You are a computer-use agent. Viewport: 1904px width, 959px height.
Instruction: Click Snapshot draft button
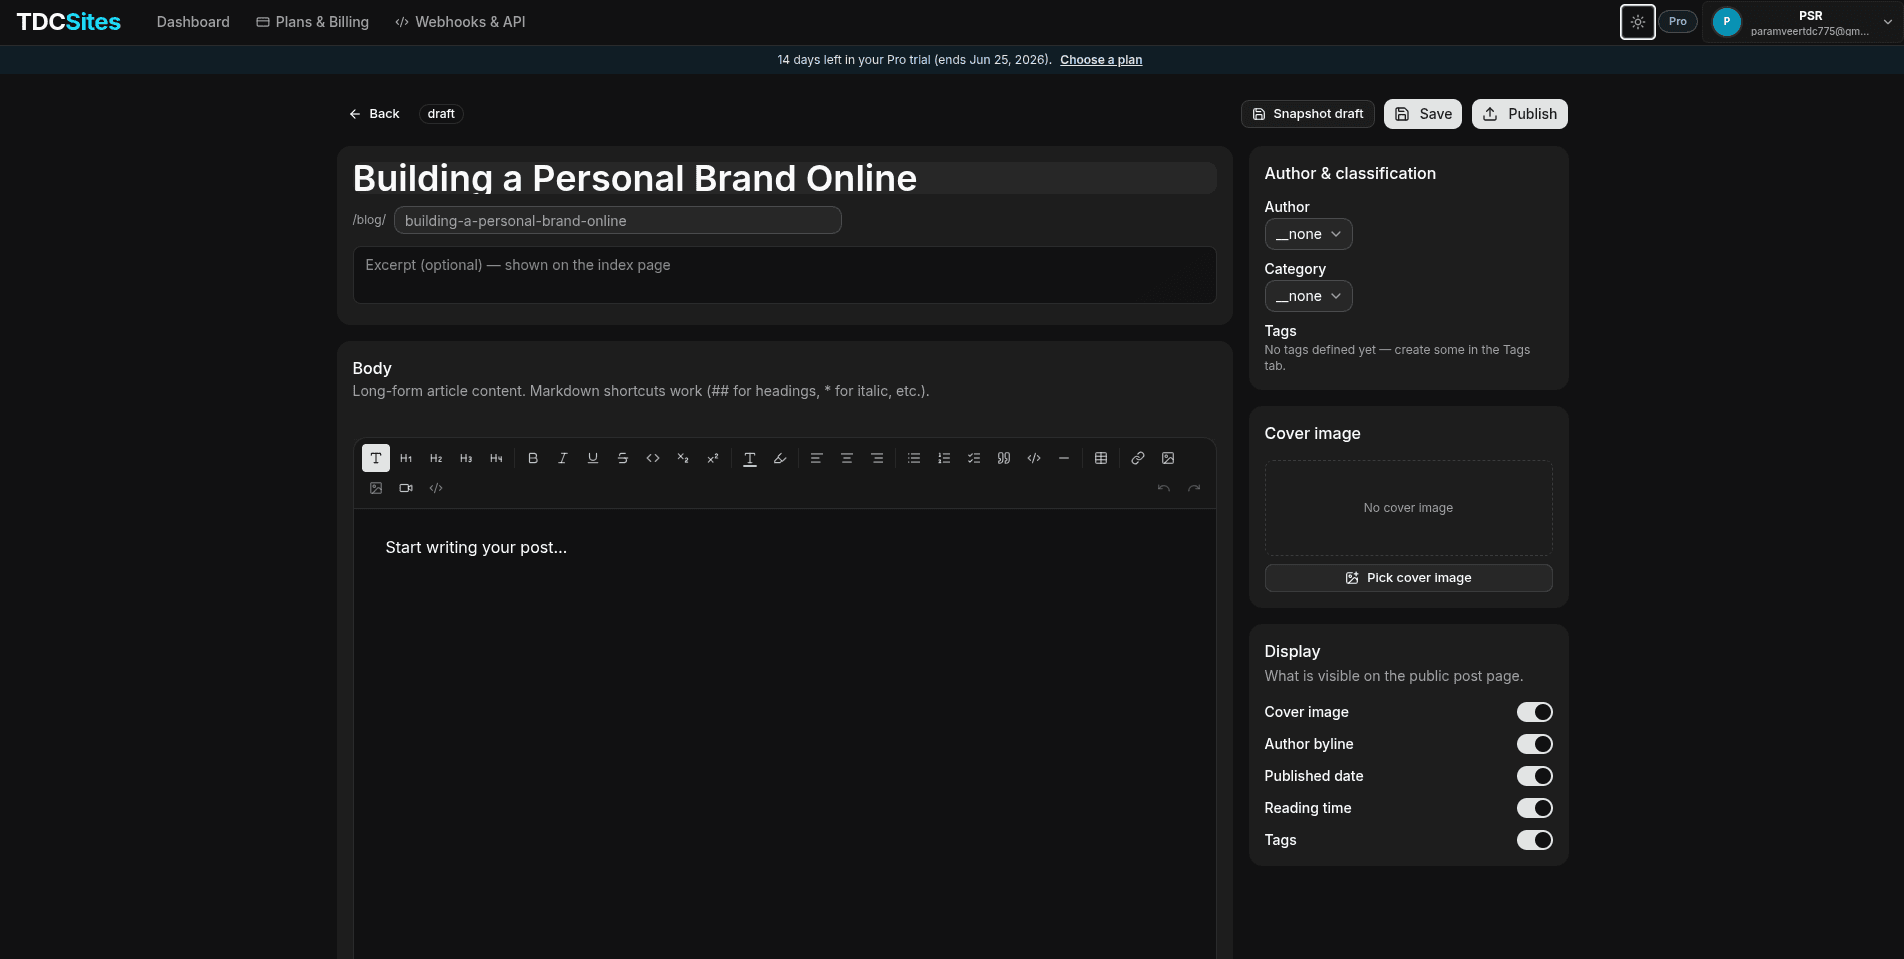pyautogui.click(x=1308, y=114)
